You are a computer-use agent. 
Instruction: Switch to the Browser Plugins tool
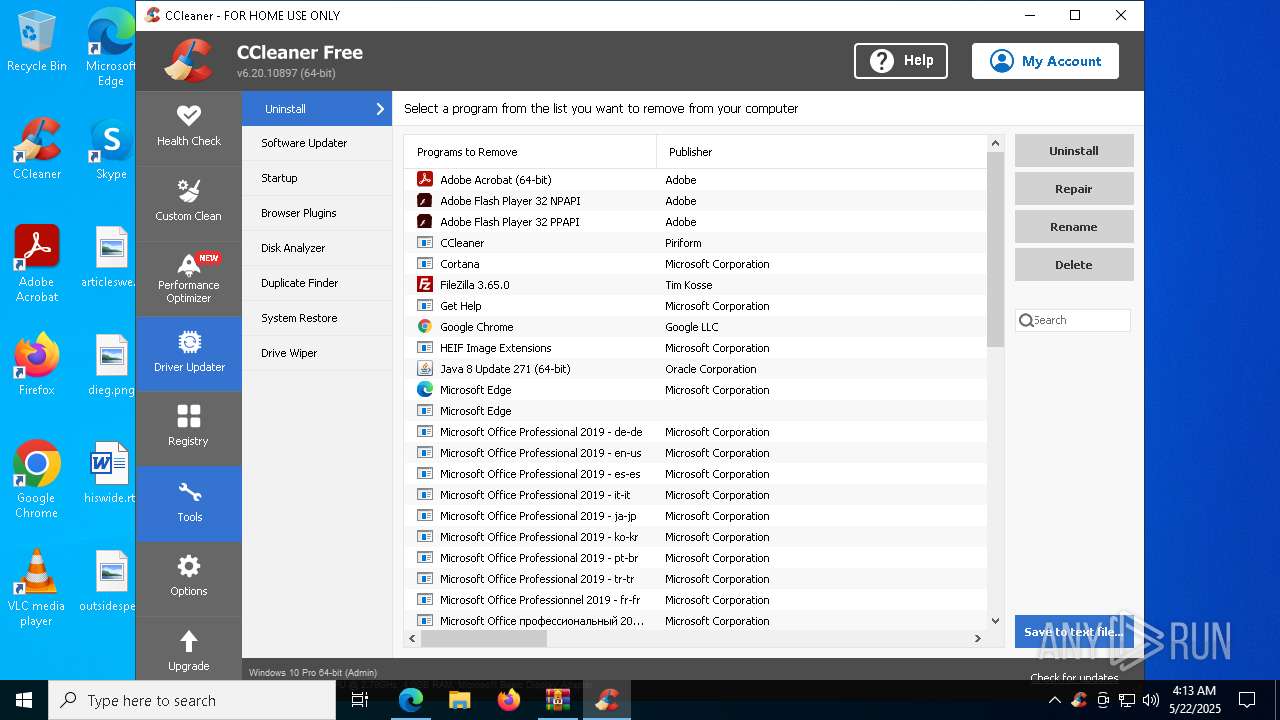point(317,213)
